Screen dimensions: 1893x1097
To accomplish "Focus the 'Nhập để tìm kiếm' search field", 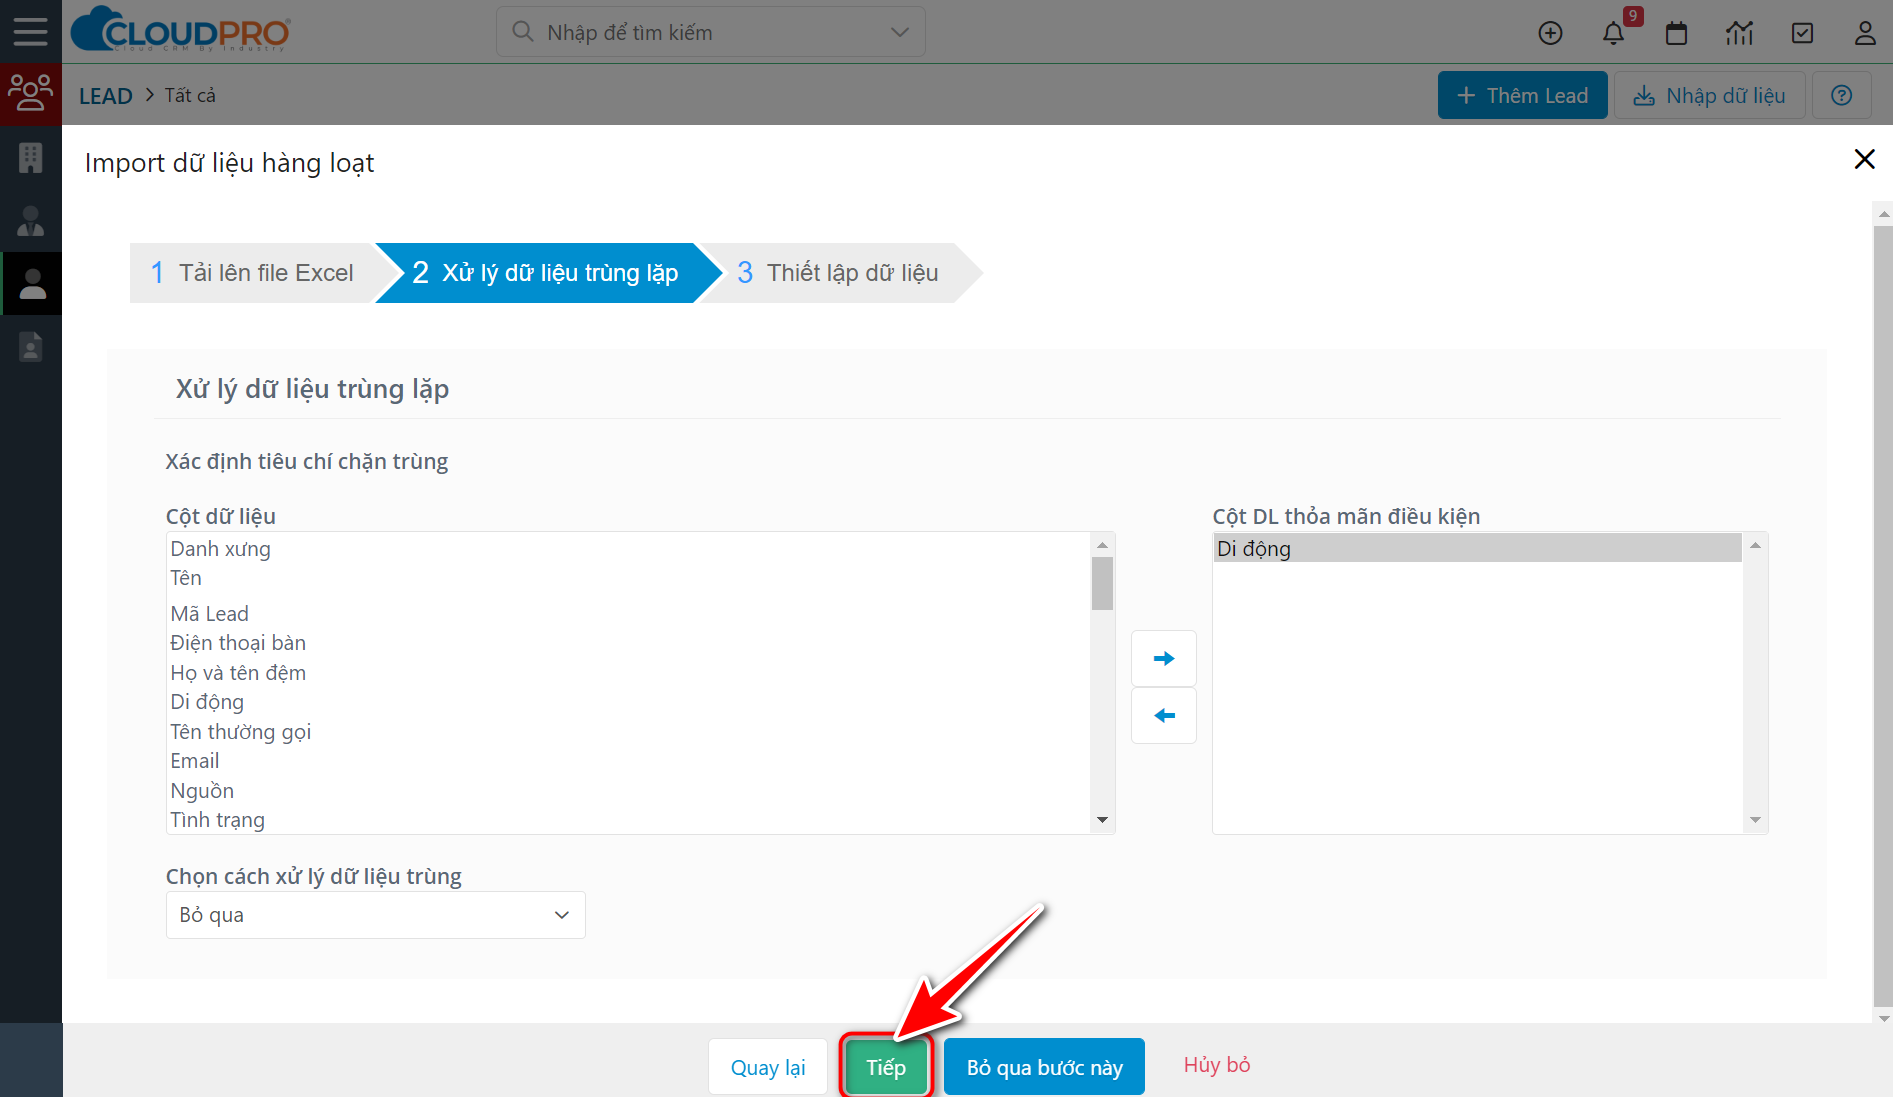I will click(710, 32).
